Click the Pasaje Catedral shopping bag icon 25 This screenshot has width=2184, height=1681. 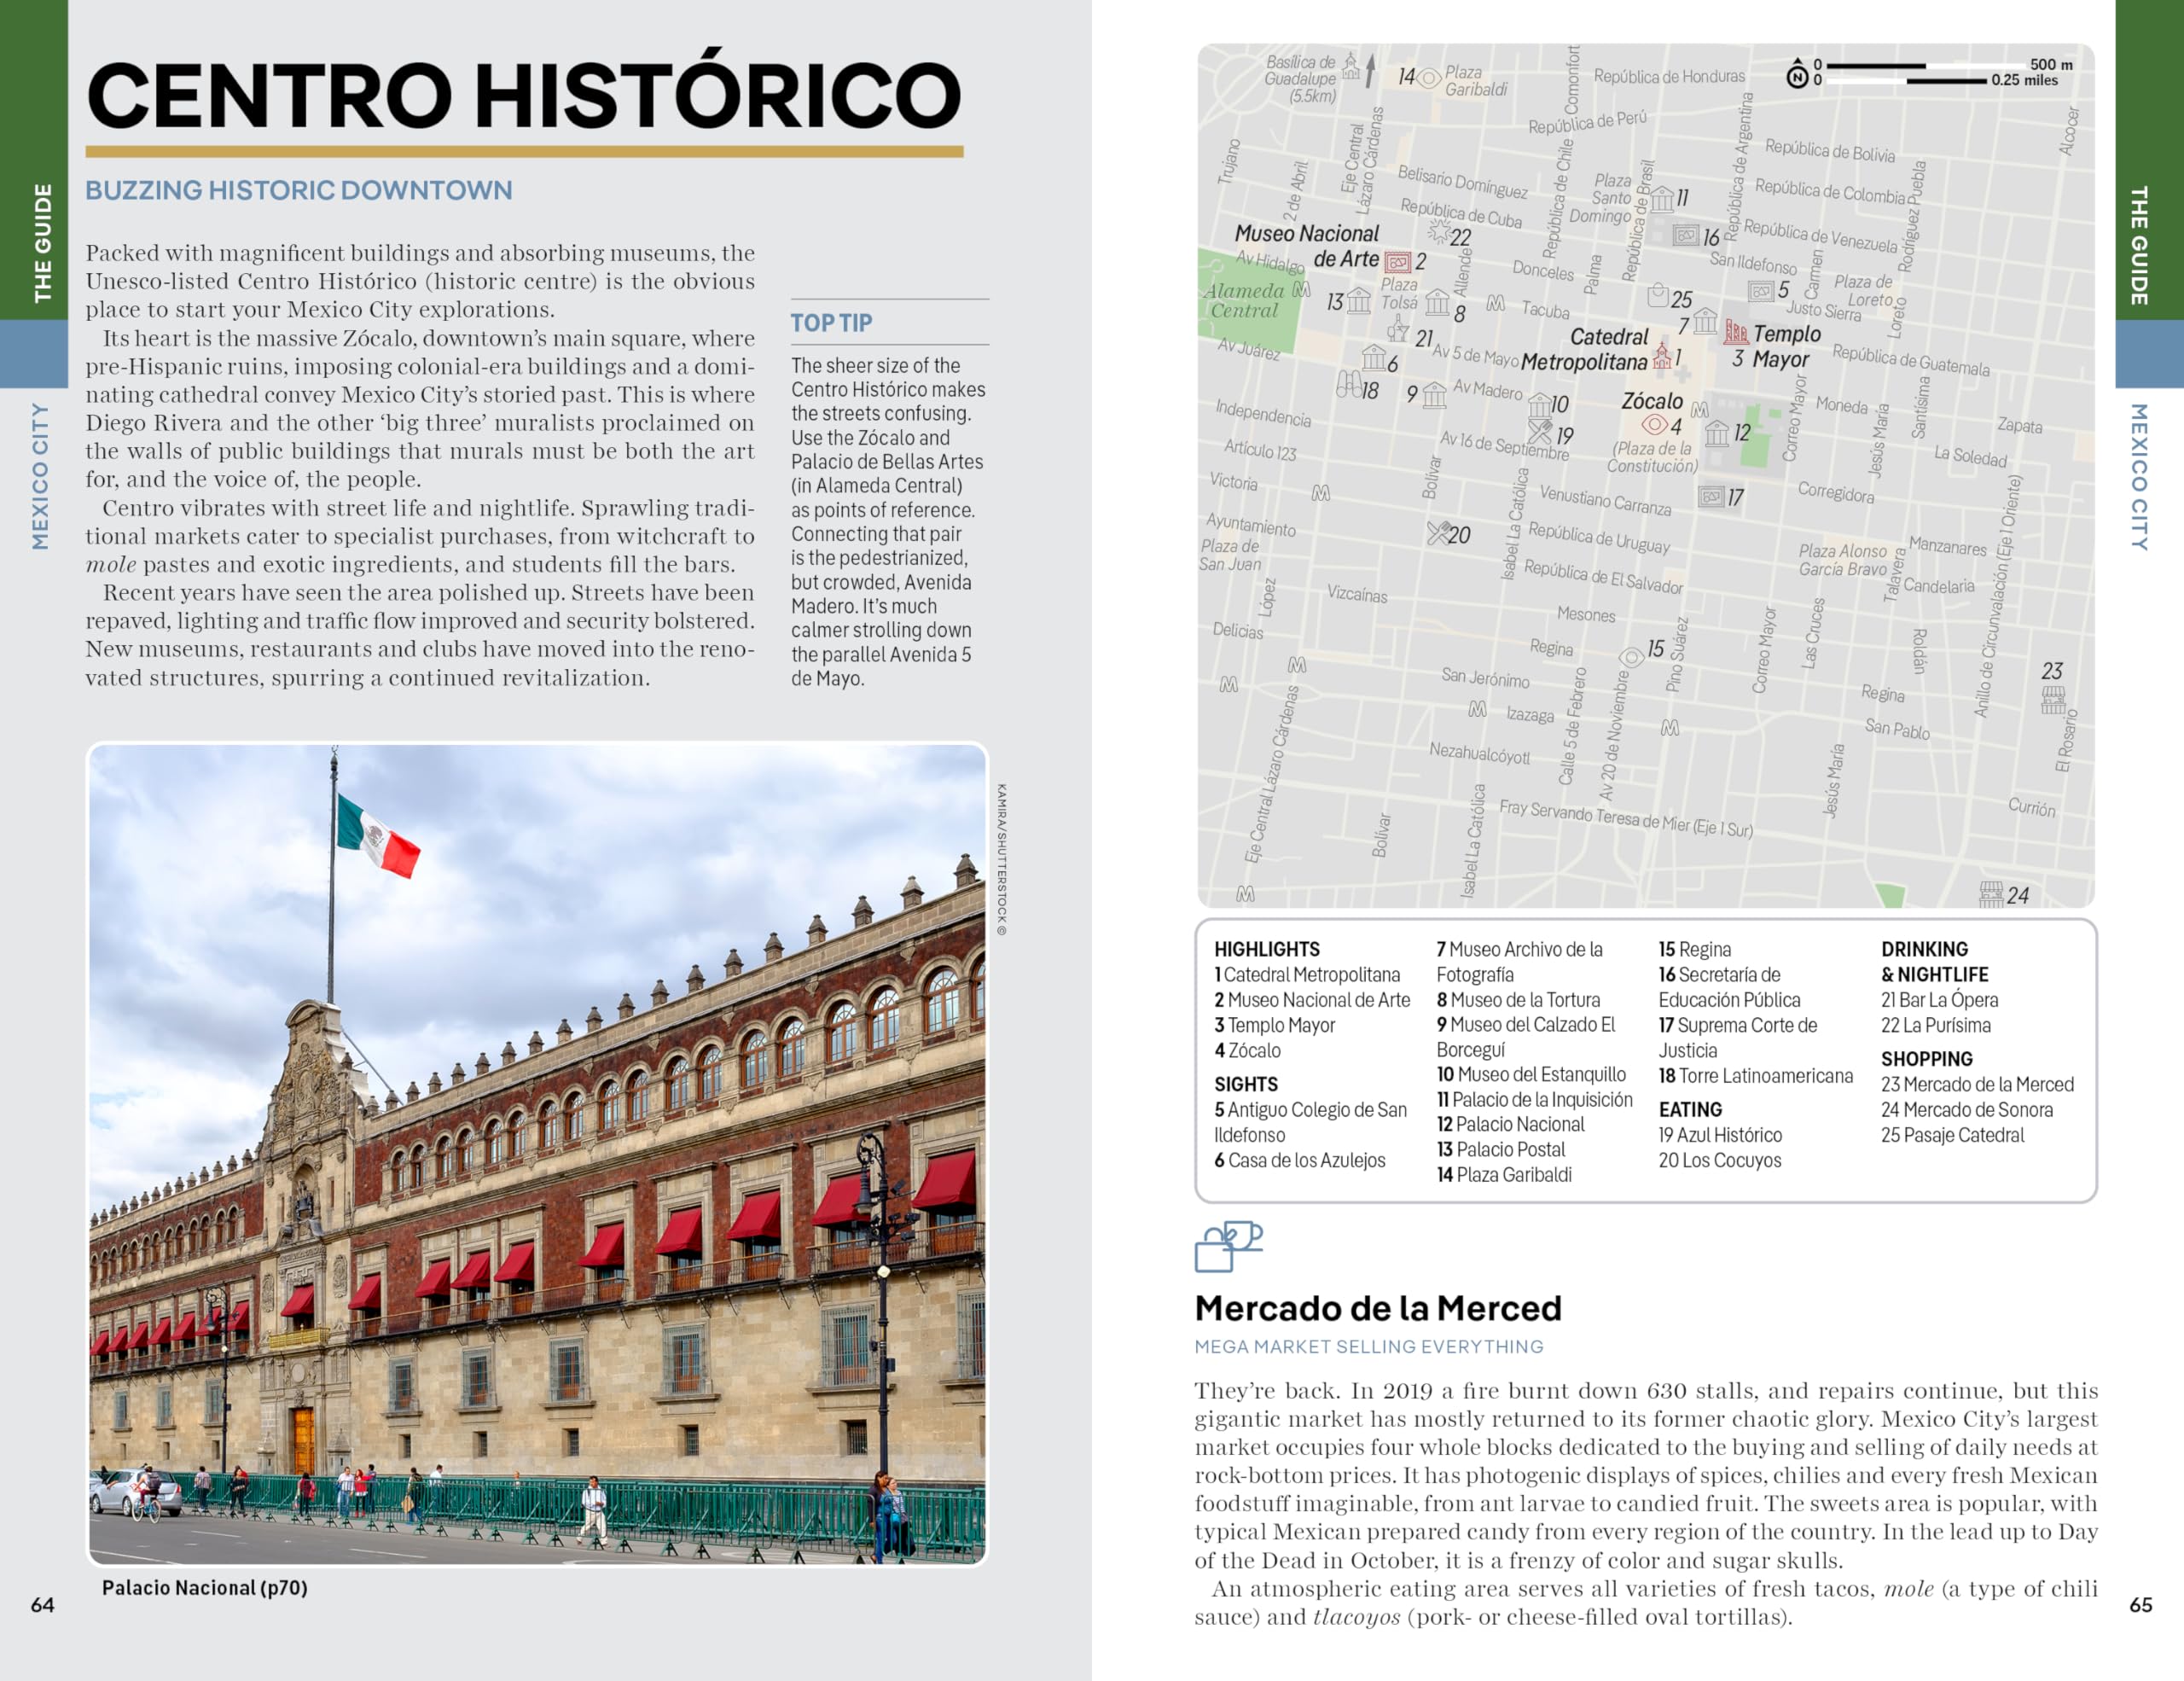1657,296
